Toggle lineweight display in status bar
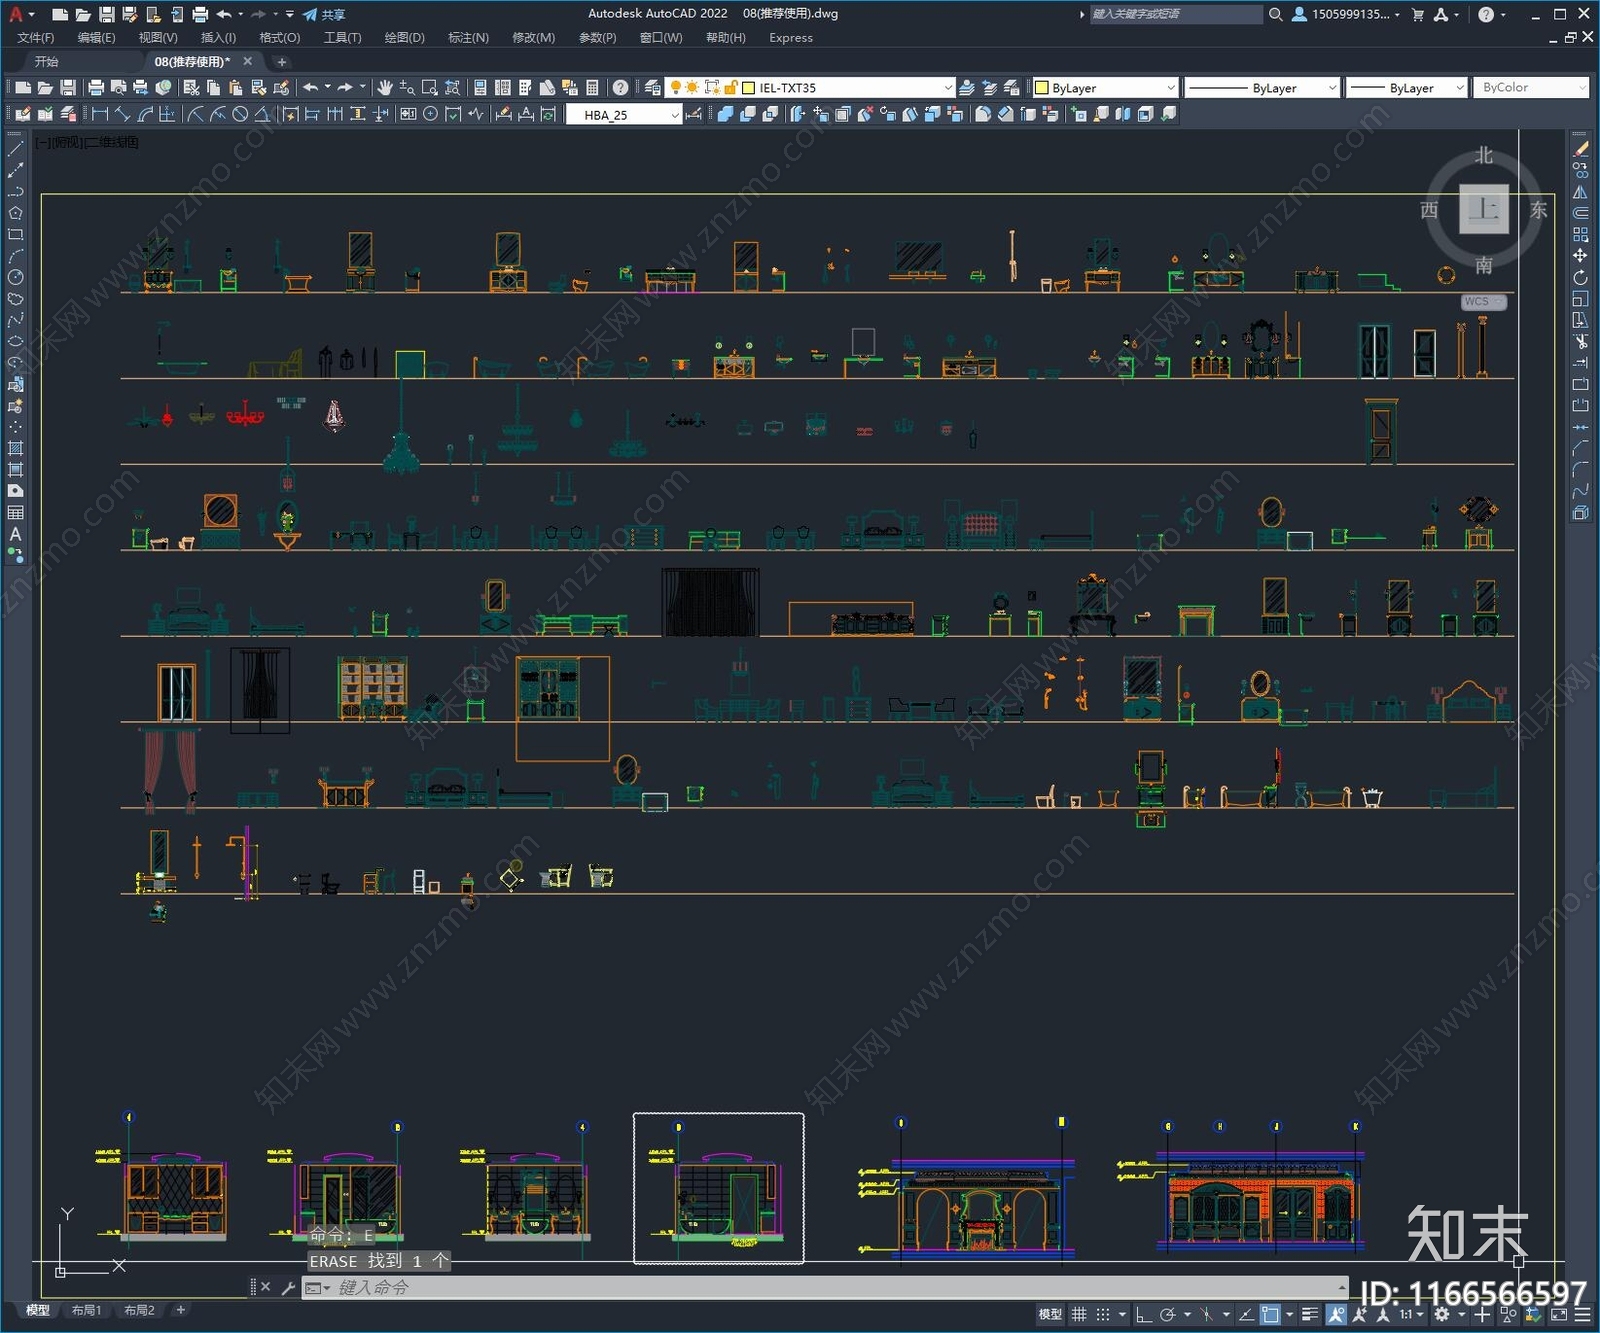 click(x=1310, y=1315)
